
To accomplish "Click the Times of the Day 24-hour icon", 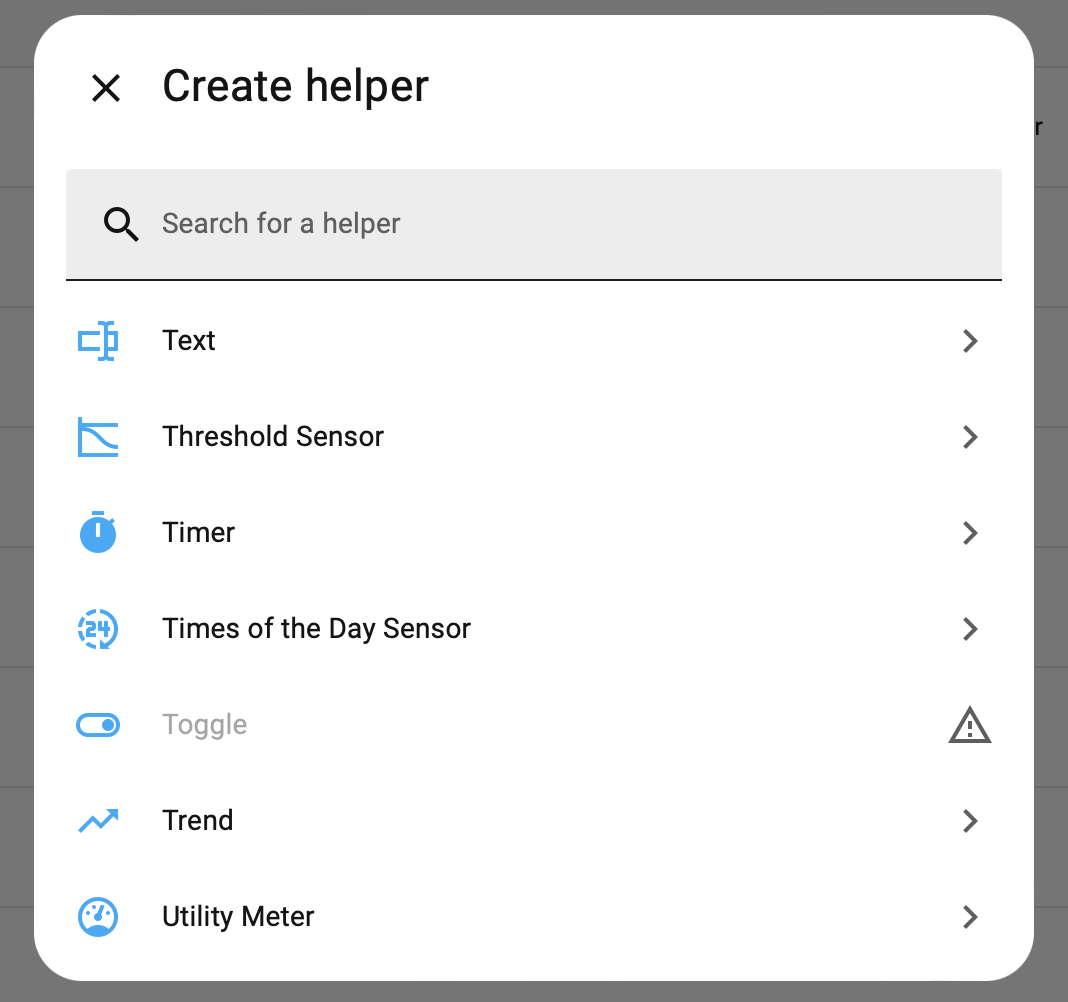I will pyautogui.click(x=98, y=629).
